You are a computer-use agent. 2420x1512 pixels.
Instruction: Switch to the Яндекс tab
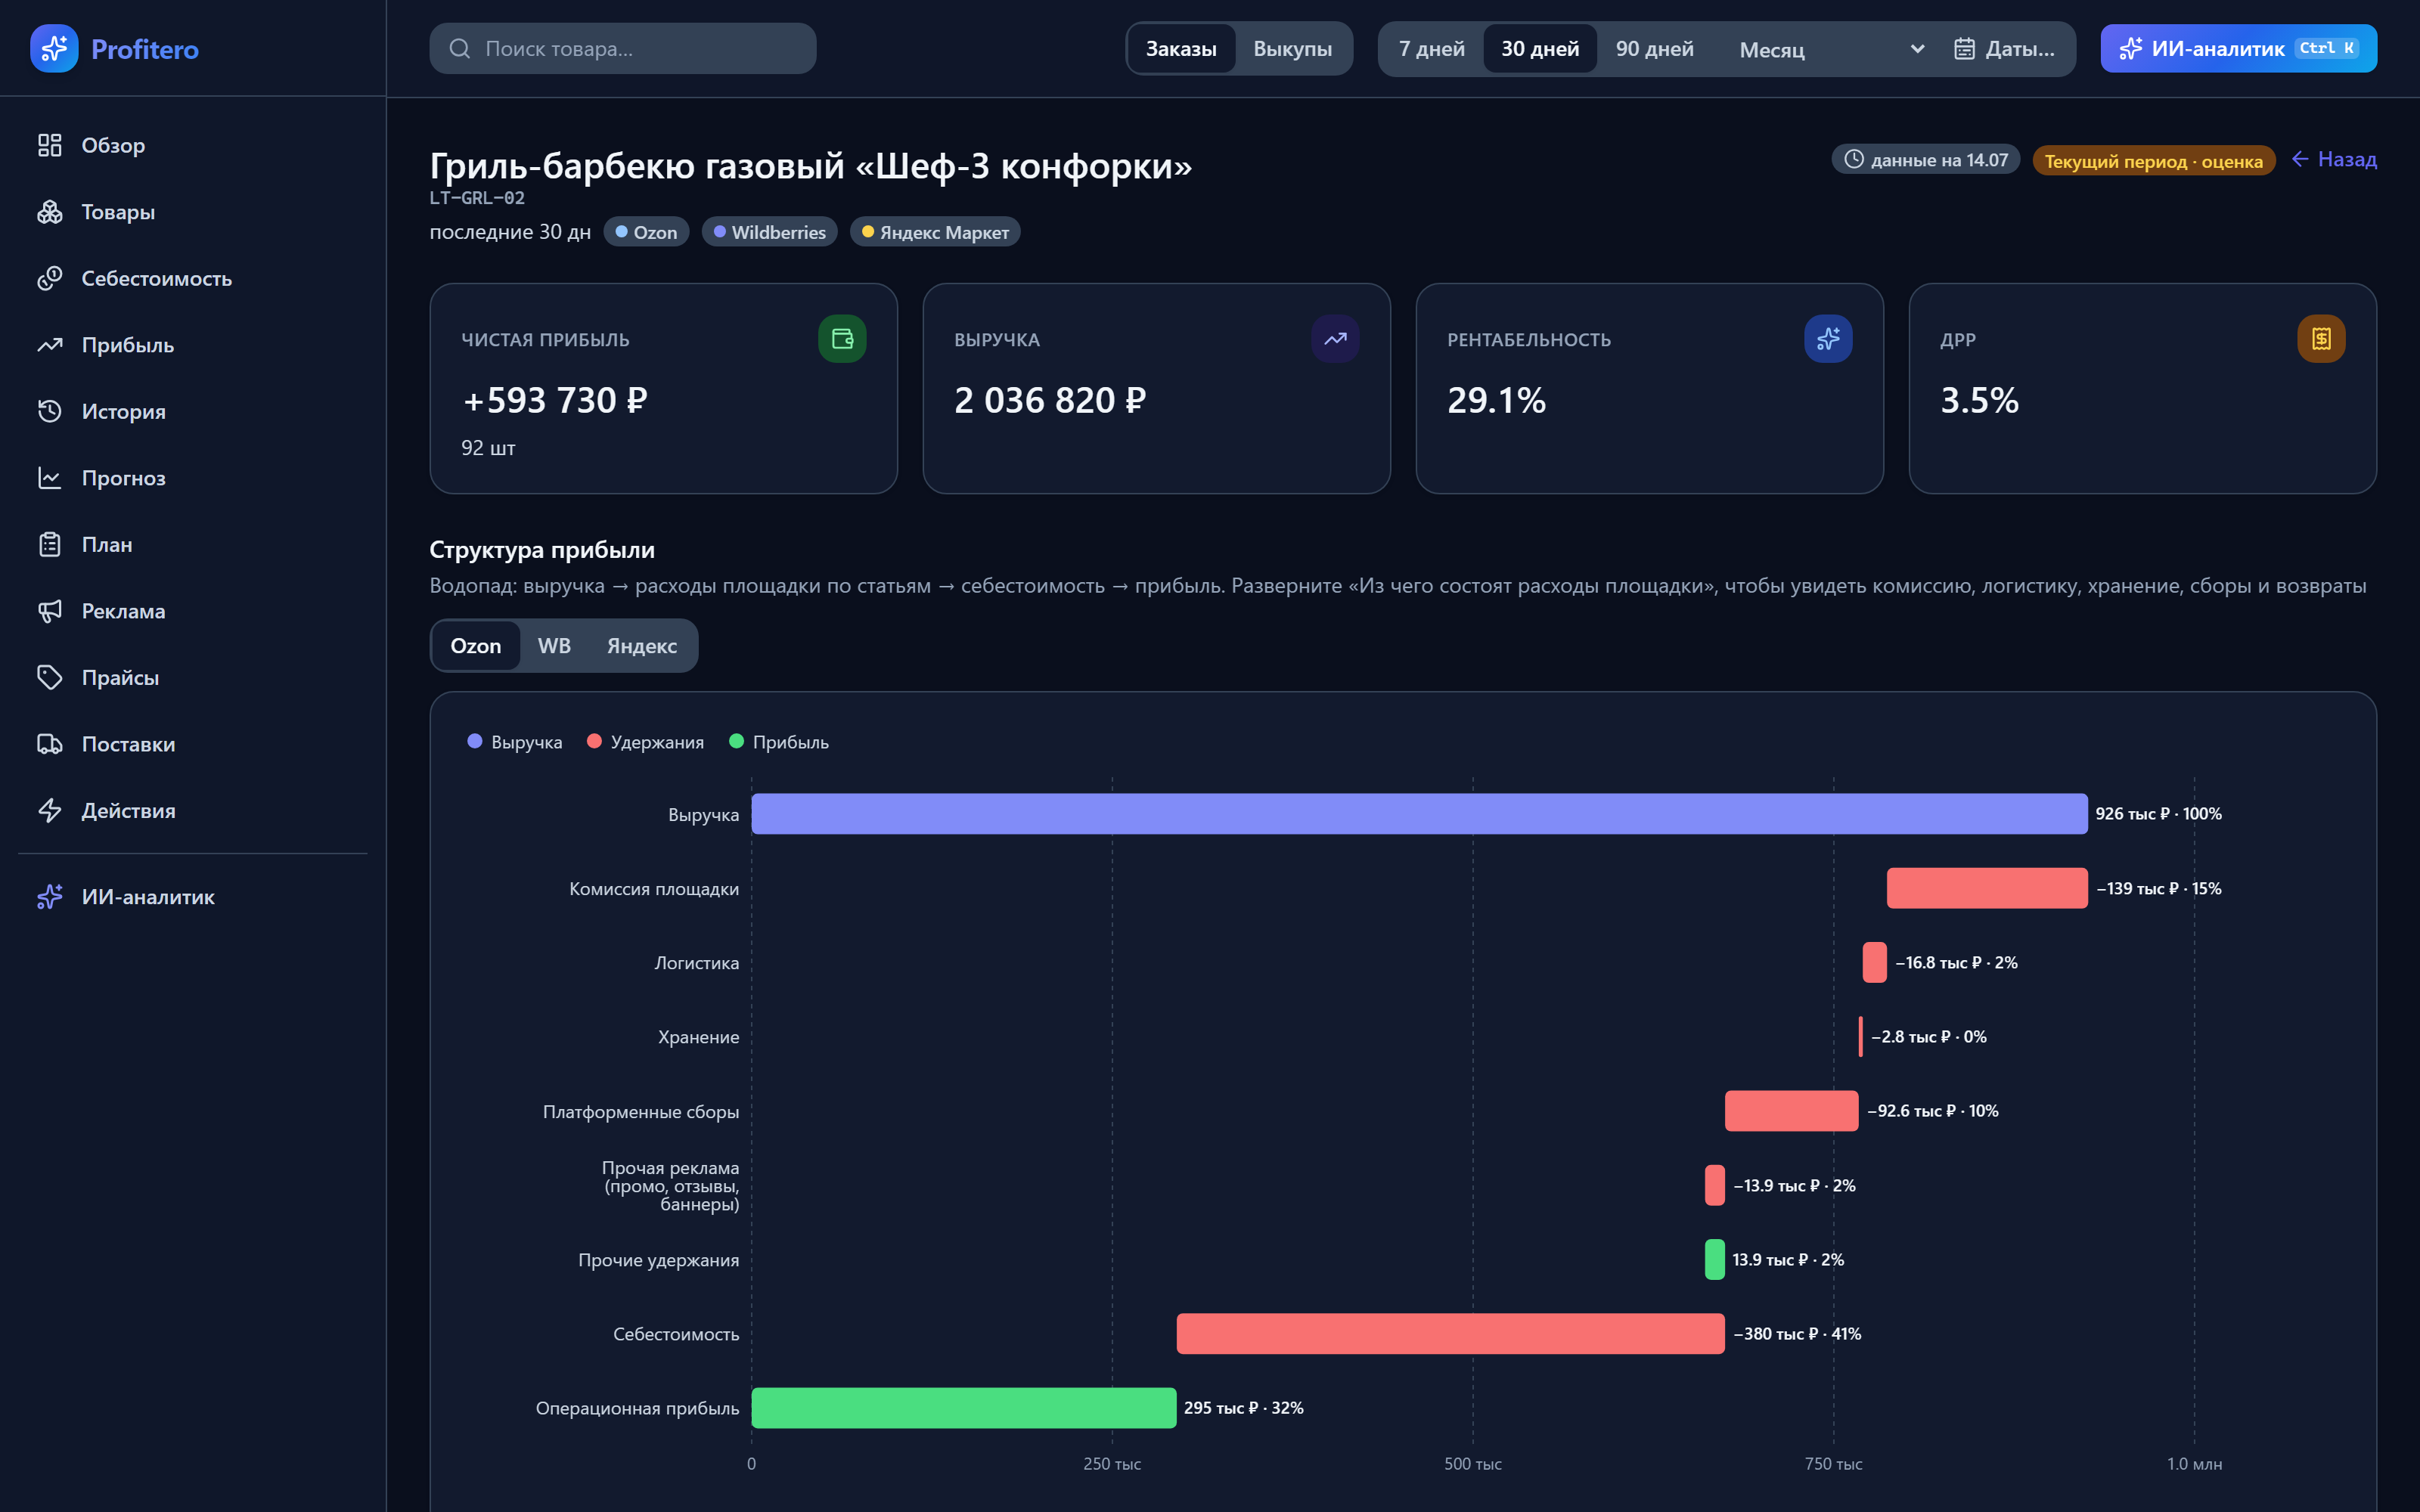point(642,646)
